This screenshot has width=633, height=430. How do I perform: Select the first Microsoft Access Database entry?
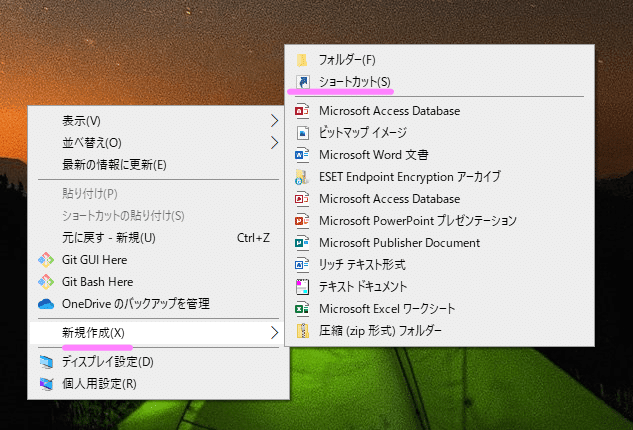coord(440,111)
